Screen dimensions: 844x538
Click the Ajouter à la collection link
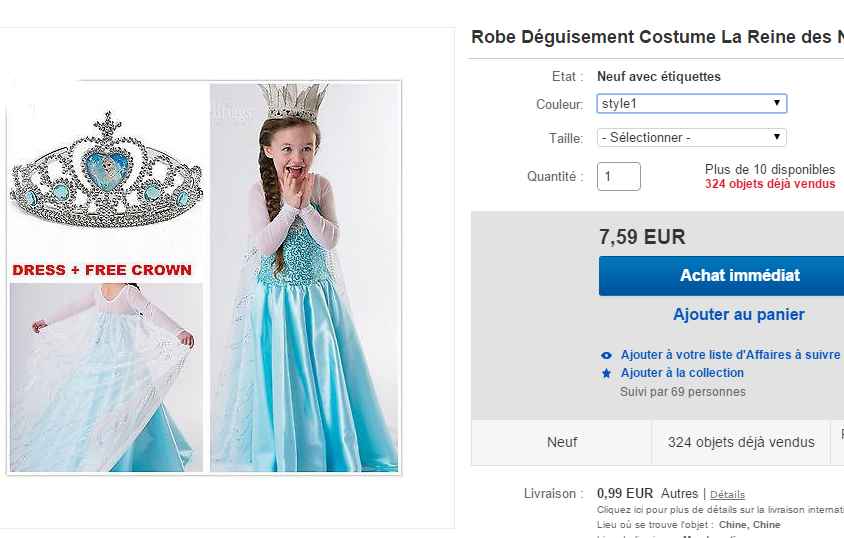click(682, 373)
